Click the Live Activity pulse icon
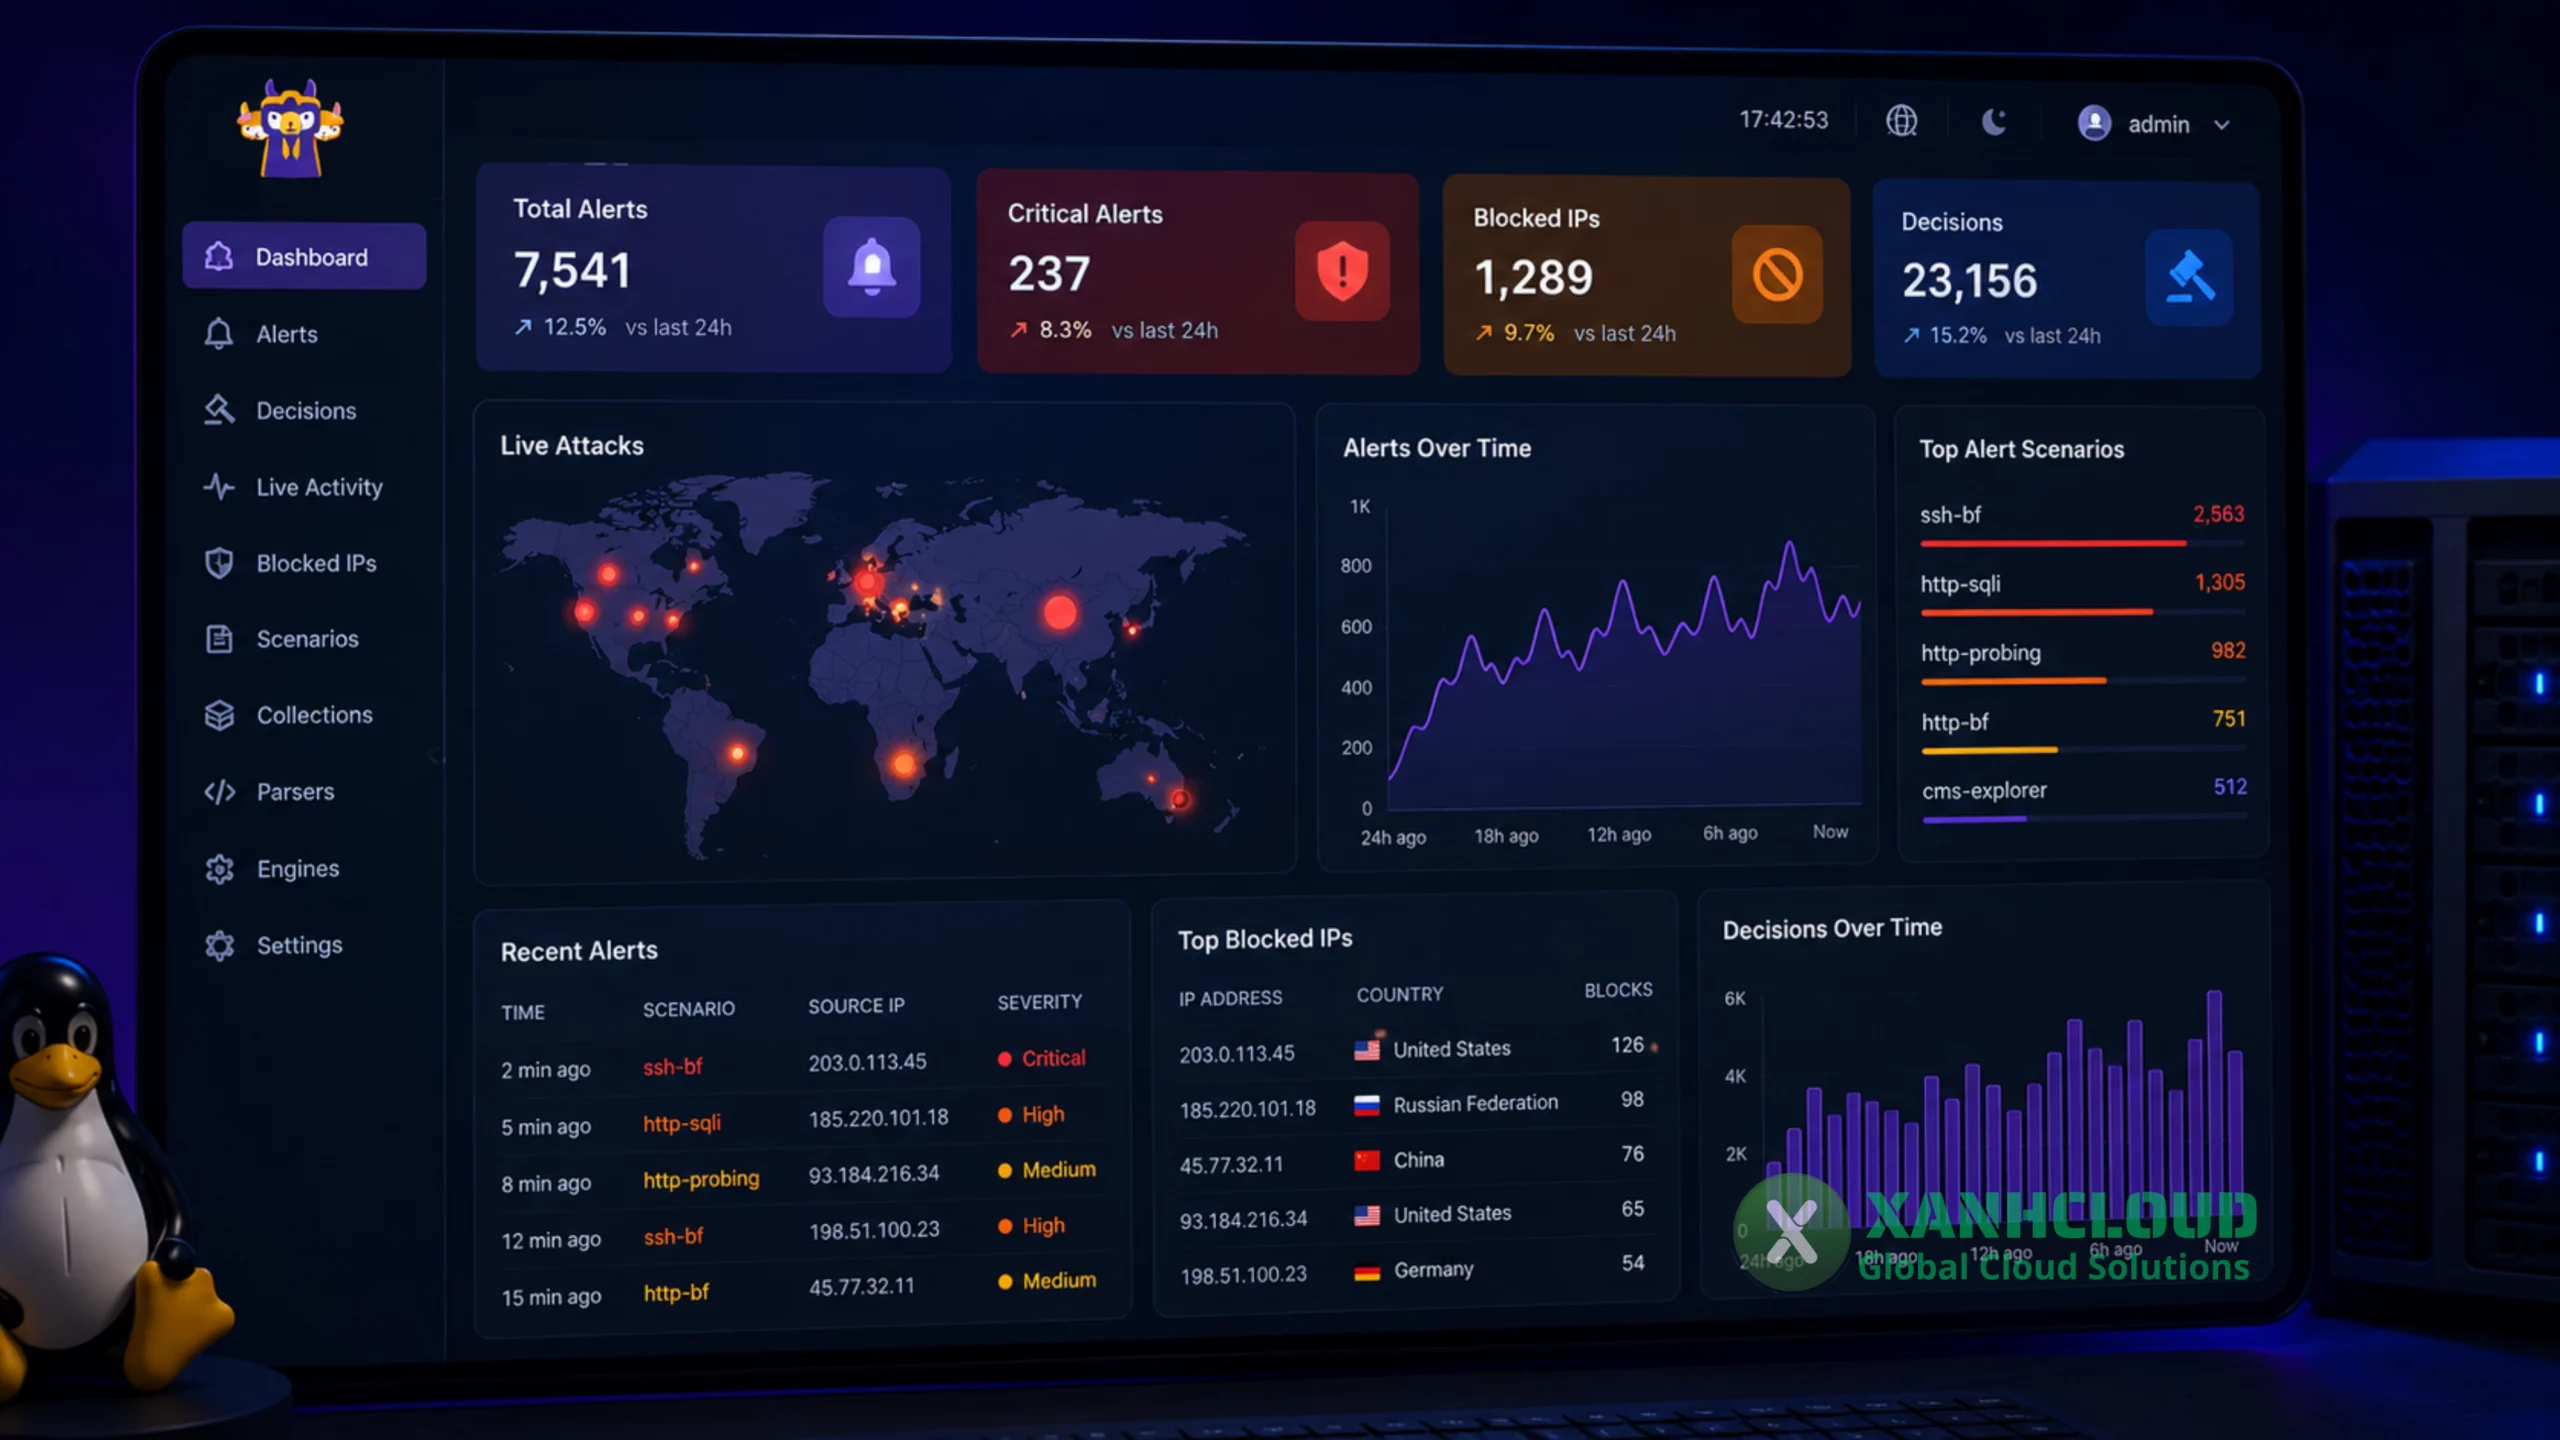Image resolution: width=2560 pixels, height=1440 pixels. point(219,487)
